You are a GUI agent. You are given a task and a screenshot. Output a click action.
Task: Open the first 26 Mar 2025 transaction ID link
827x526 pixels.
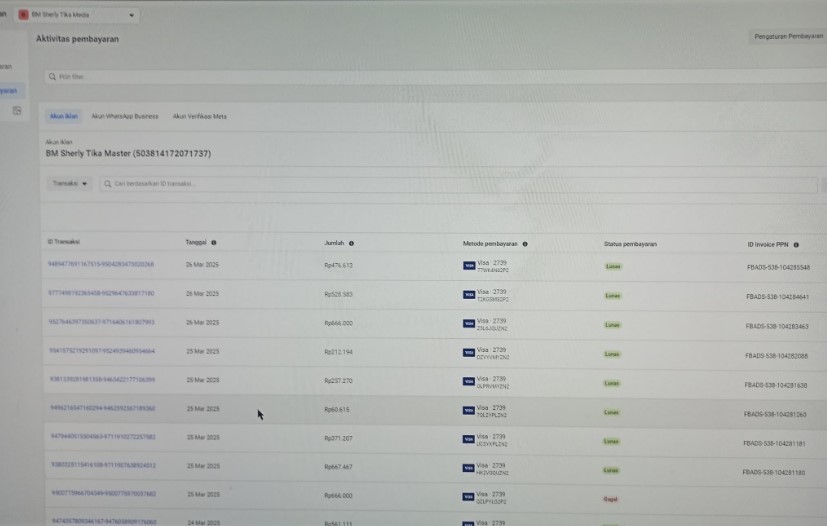(x=100, y=265)
